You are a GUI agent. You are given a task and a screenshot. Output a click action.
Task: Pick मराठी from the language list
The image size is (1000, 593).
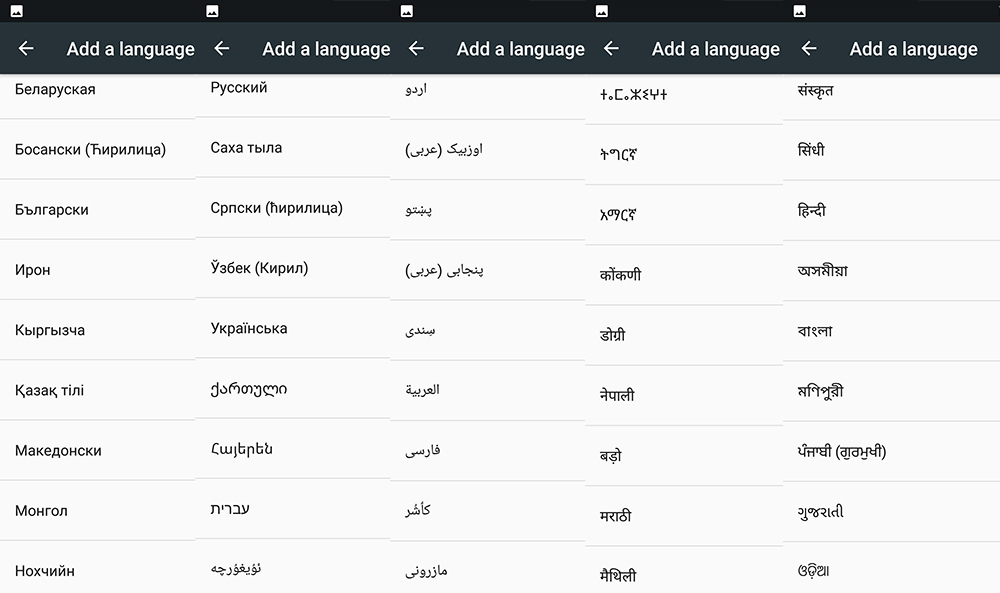615,516
